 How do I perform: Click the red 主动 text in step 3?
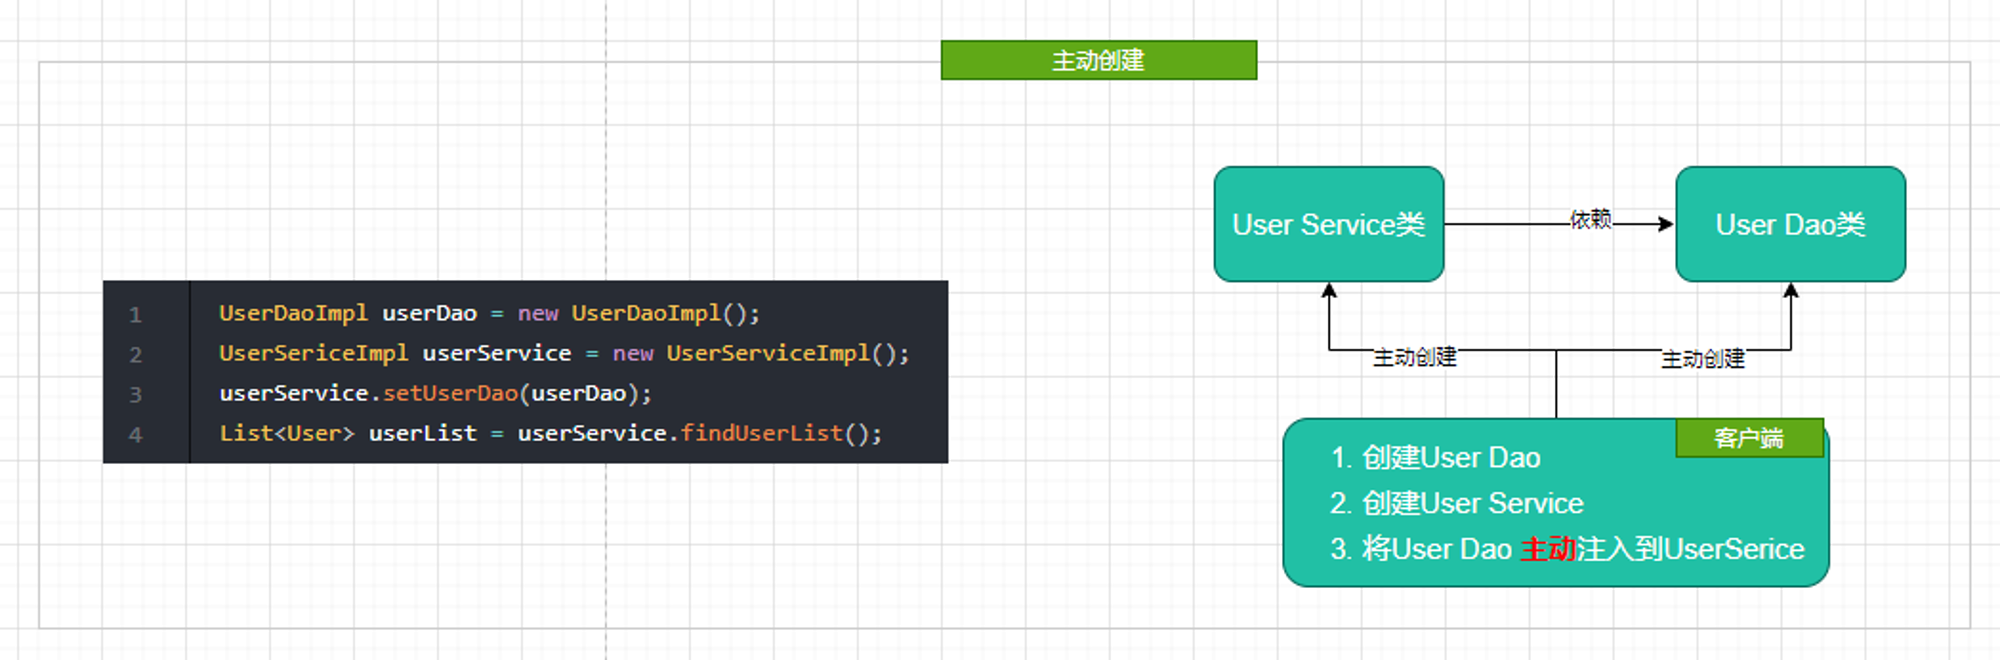(x=1548, y=549)
